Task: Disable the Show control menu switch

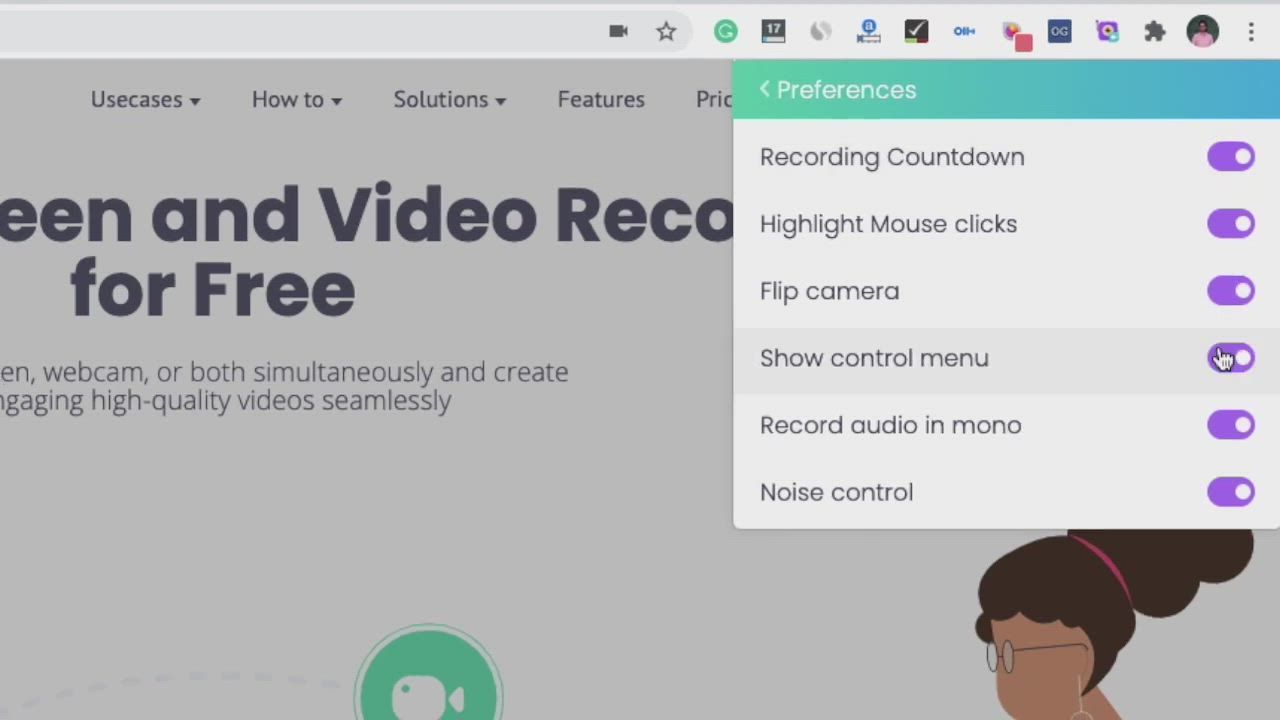Action: pyautogui.click(x=1231, y=358)
